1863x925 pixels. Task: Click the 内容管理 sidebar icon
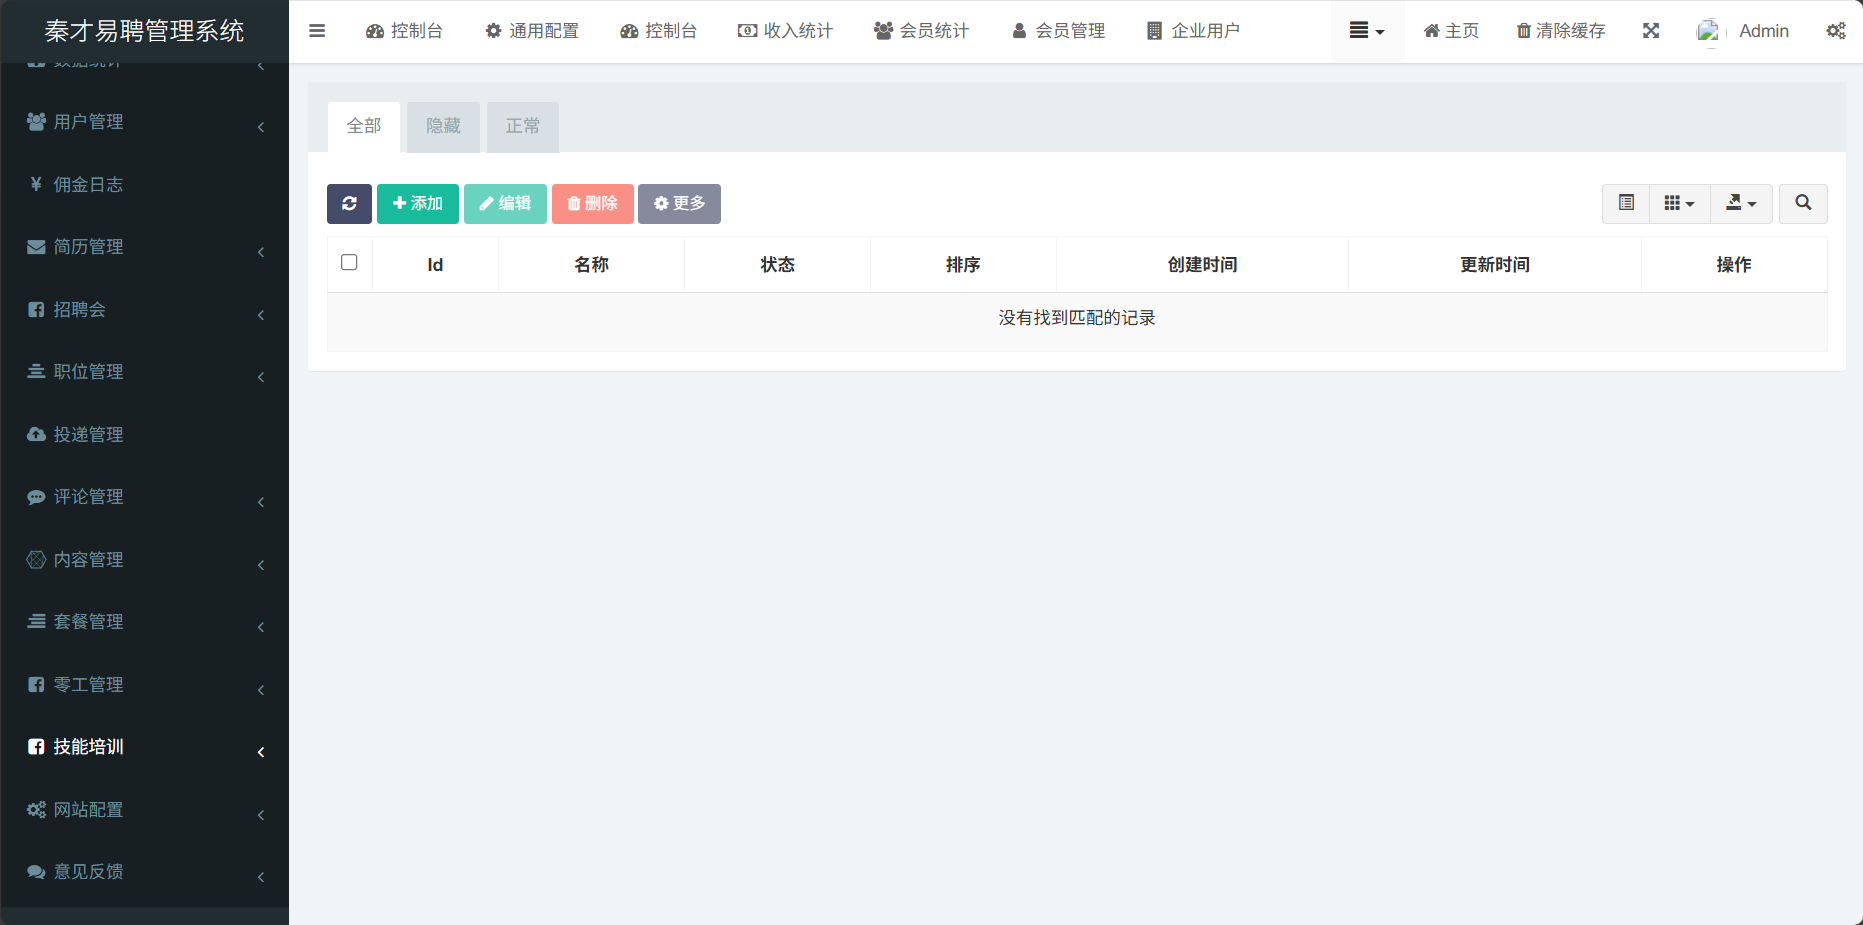pos(36,559)
